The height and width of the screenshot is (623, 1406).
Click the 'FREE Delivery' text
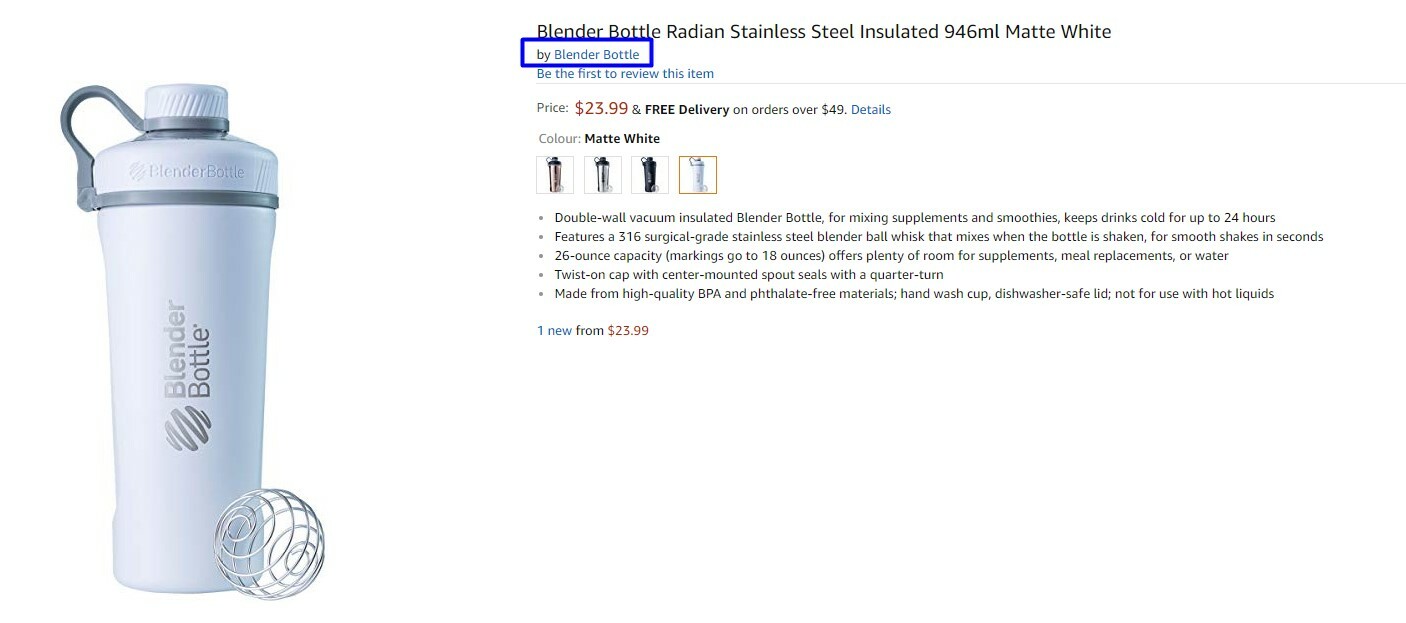(x=687, y=110)
